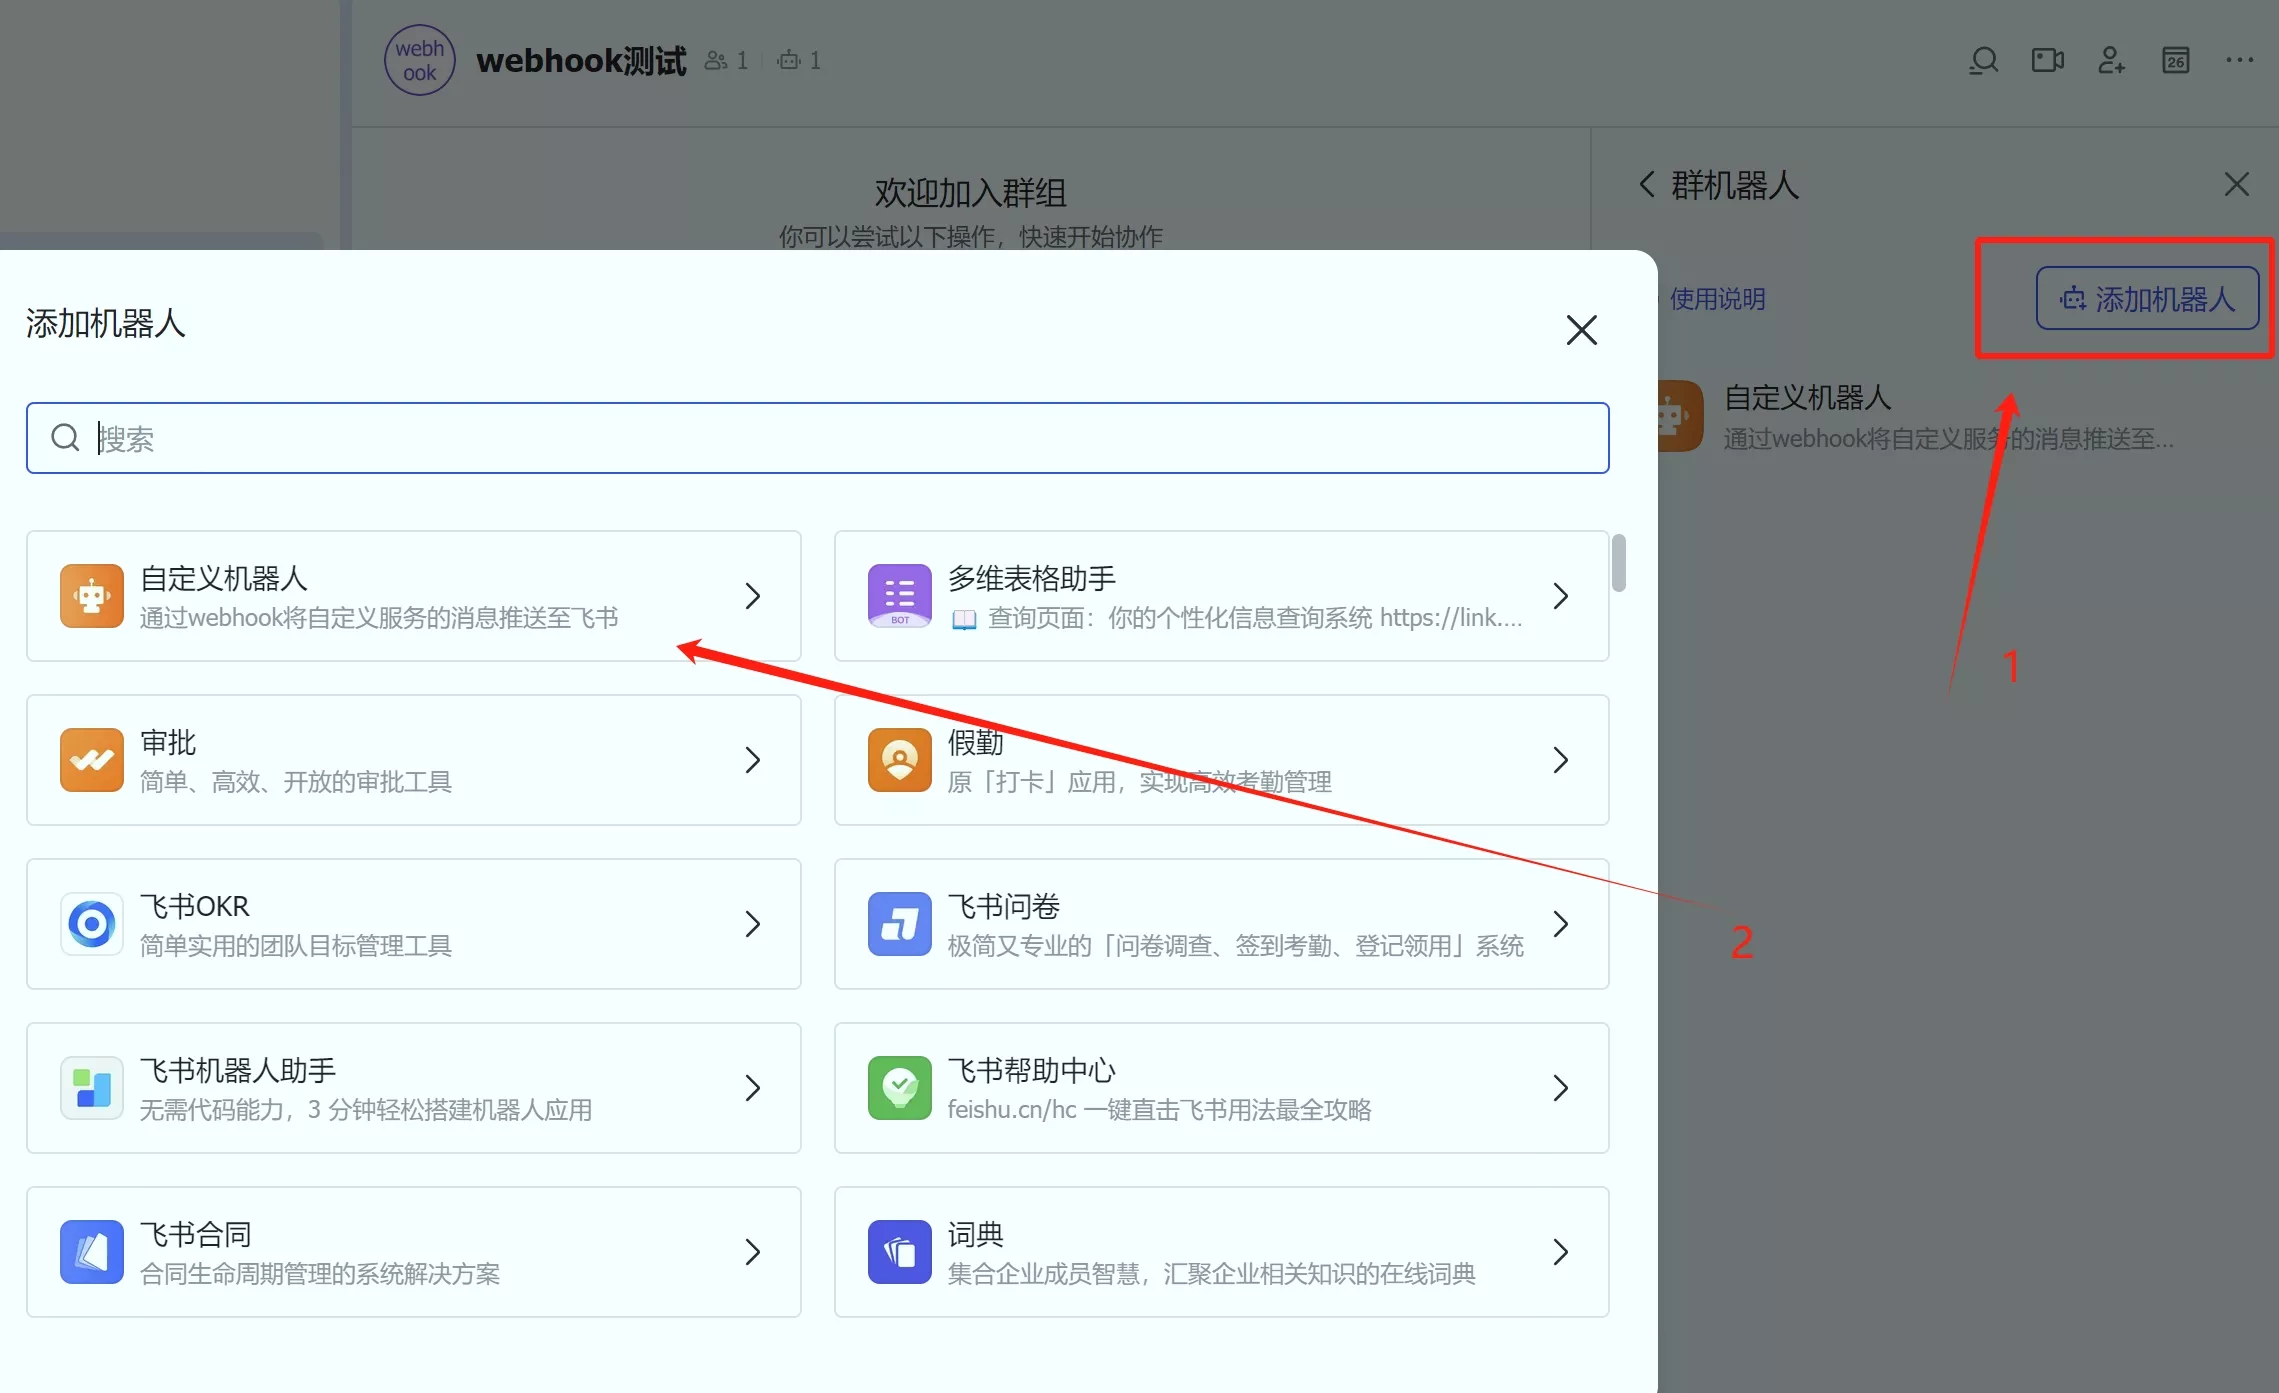
Task: Go back from 群机器人 panel
Action: tap(1647, 185)
